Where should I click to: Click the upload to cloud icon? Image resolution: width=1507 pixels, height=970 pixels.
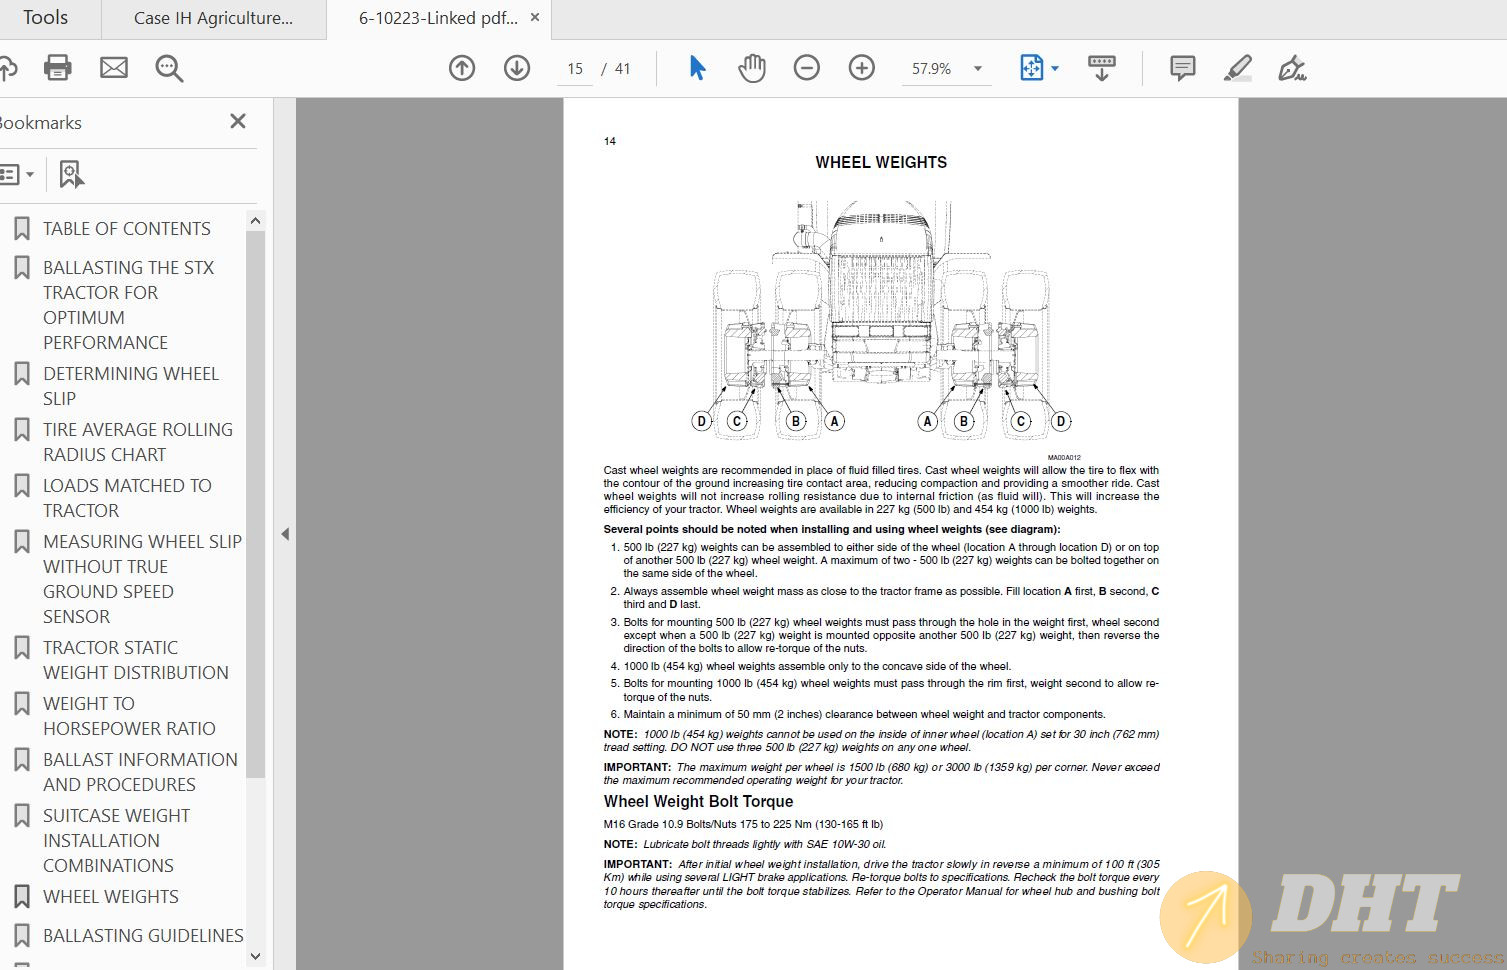pos(8,68)
